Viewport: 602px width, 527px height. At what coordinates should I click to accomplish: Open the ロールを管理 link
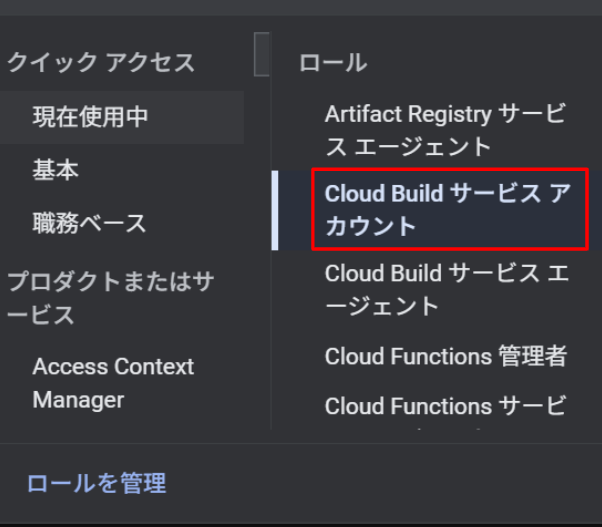click(96, 484)
